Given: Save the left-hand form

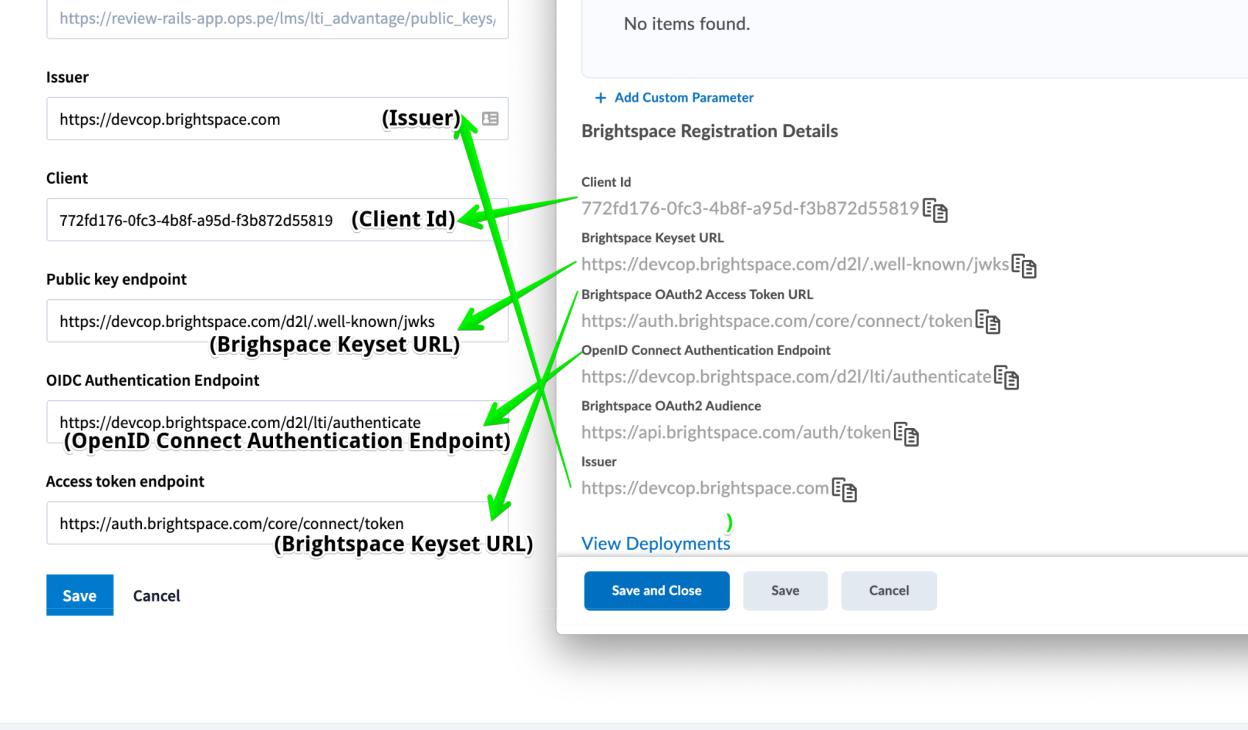Looking at the screenshot, I should pos(80,595).
